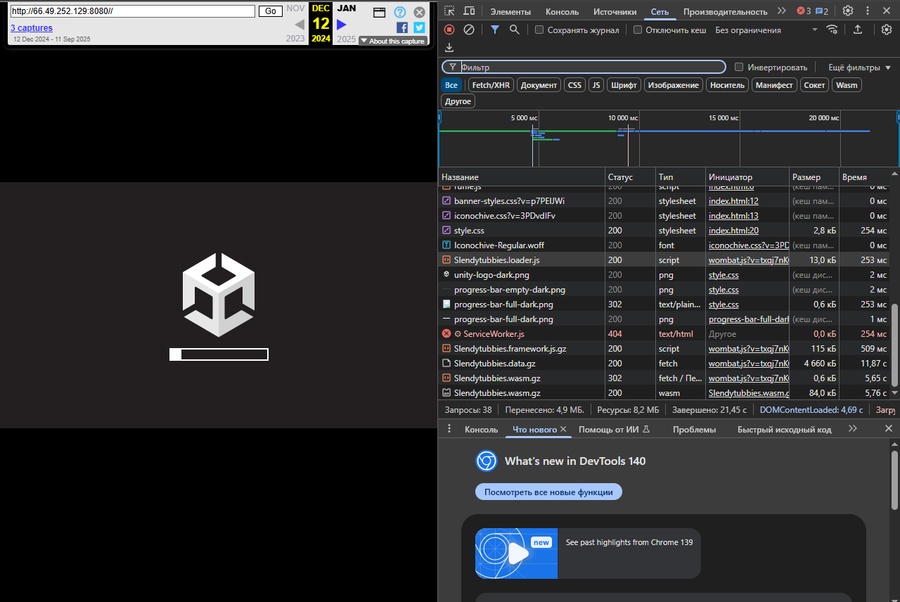This screenshot has height=602, width=900.
Task: Click the red errors count badge
Action: [804, 11]
